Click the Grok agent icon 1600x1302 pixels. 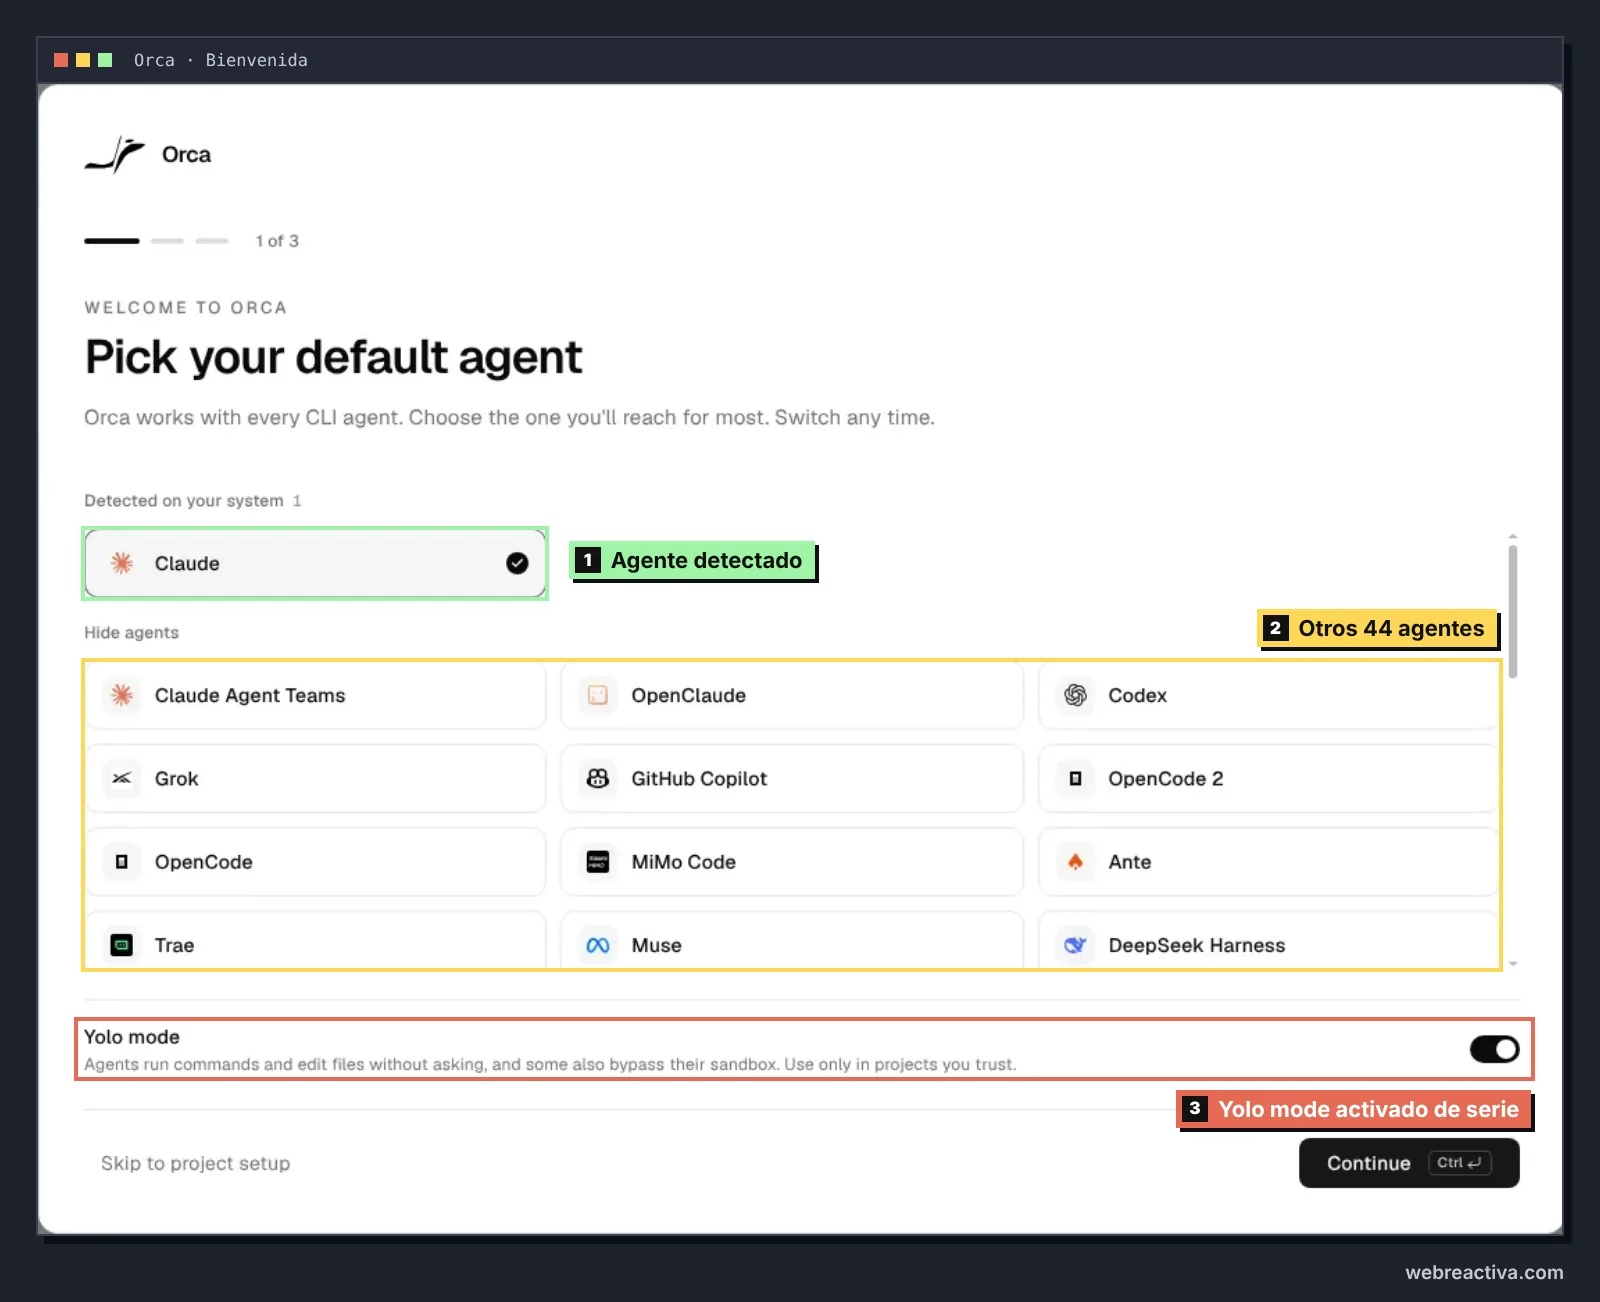click(x=122, y=778)
